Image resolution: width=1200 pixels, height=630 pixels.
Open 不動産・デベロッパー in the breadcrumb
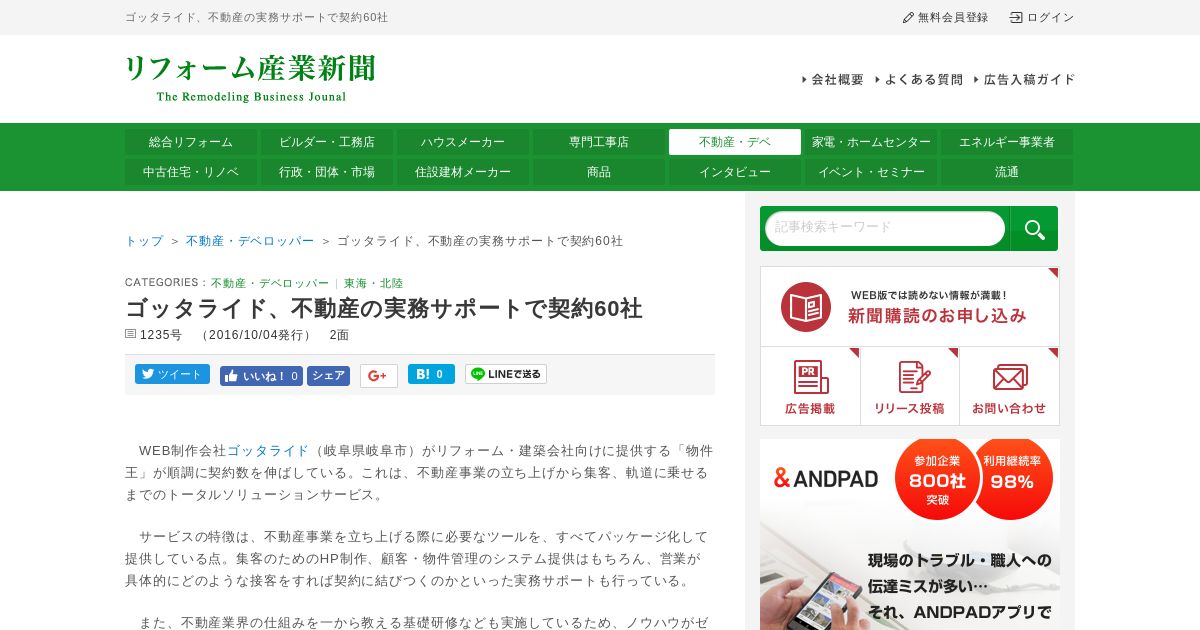pos(250,241)
